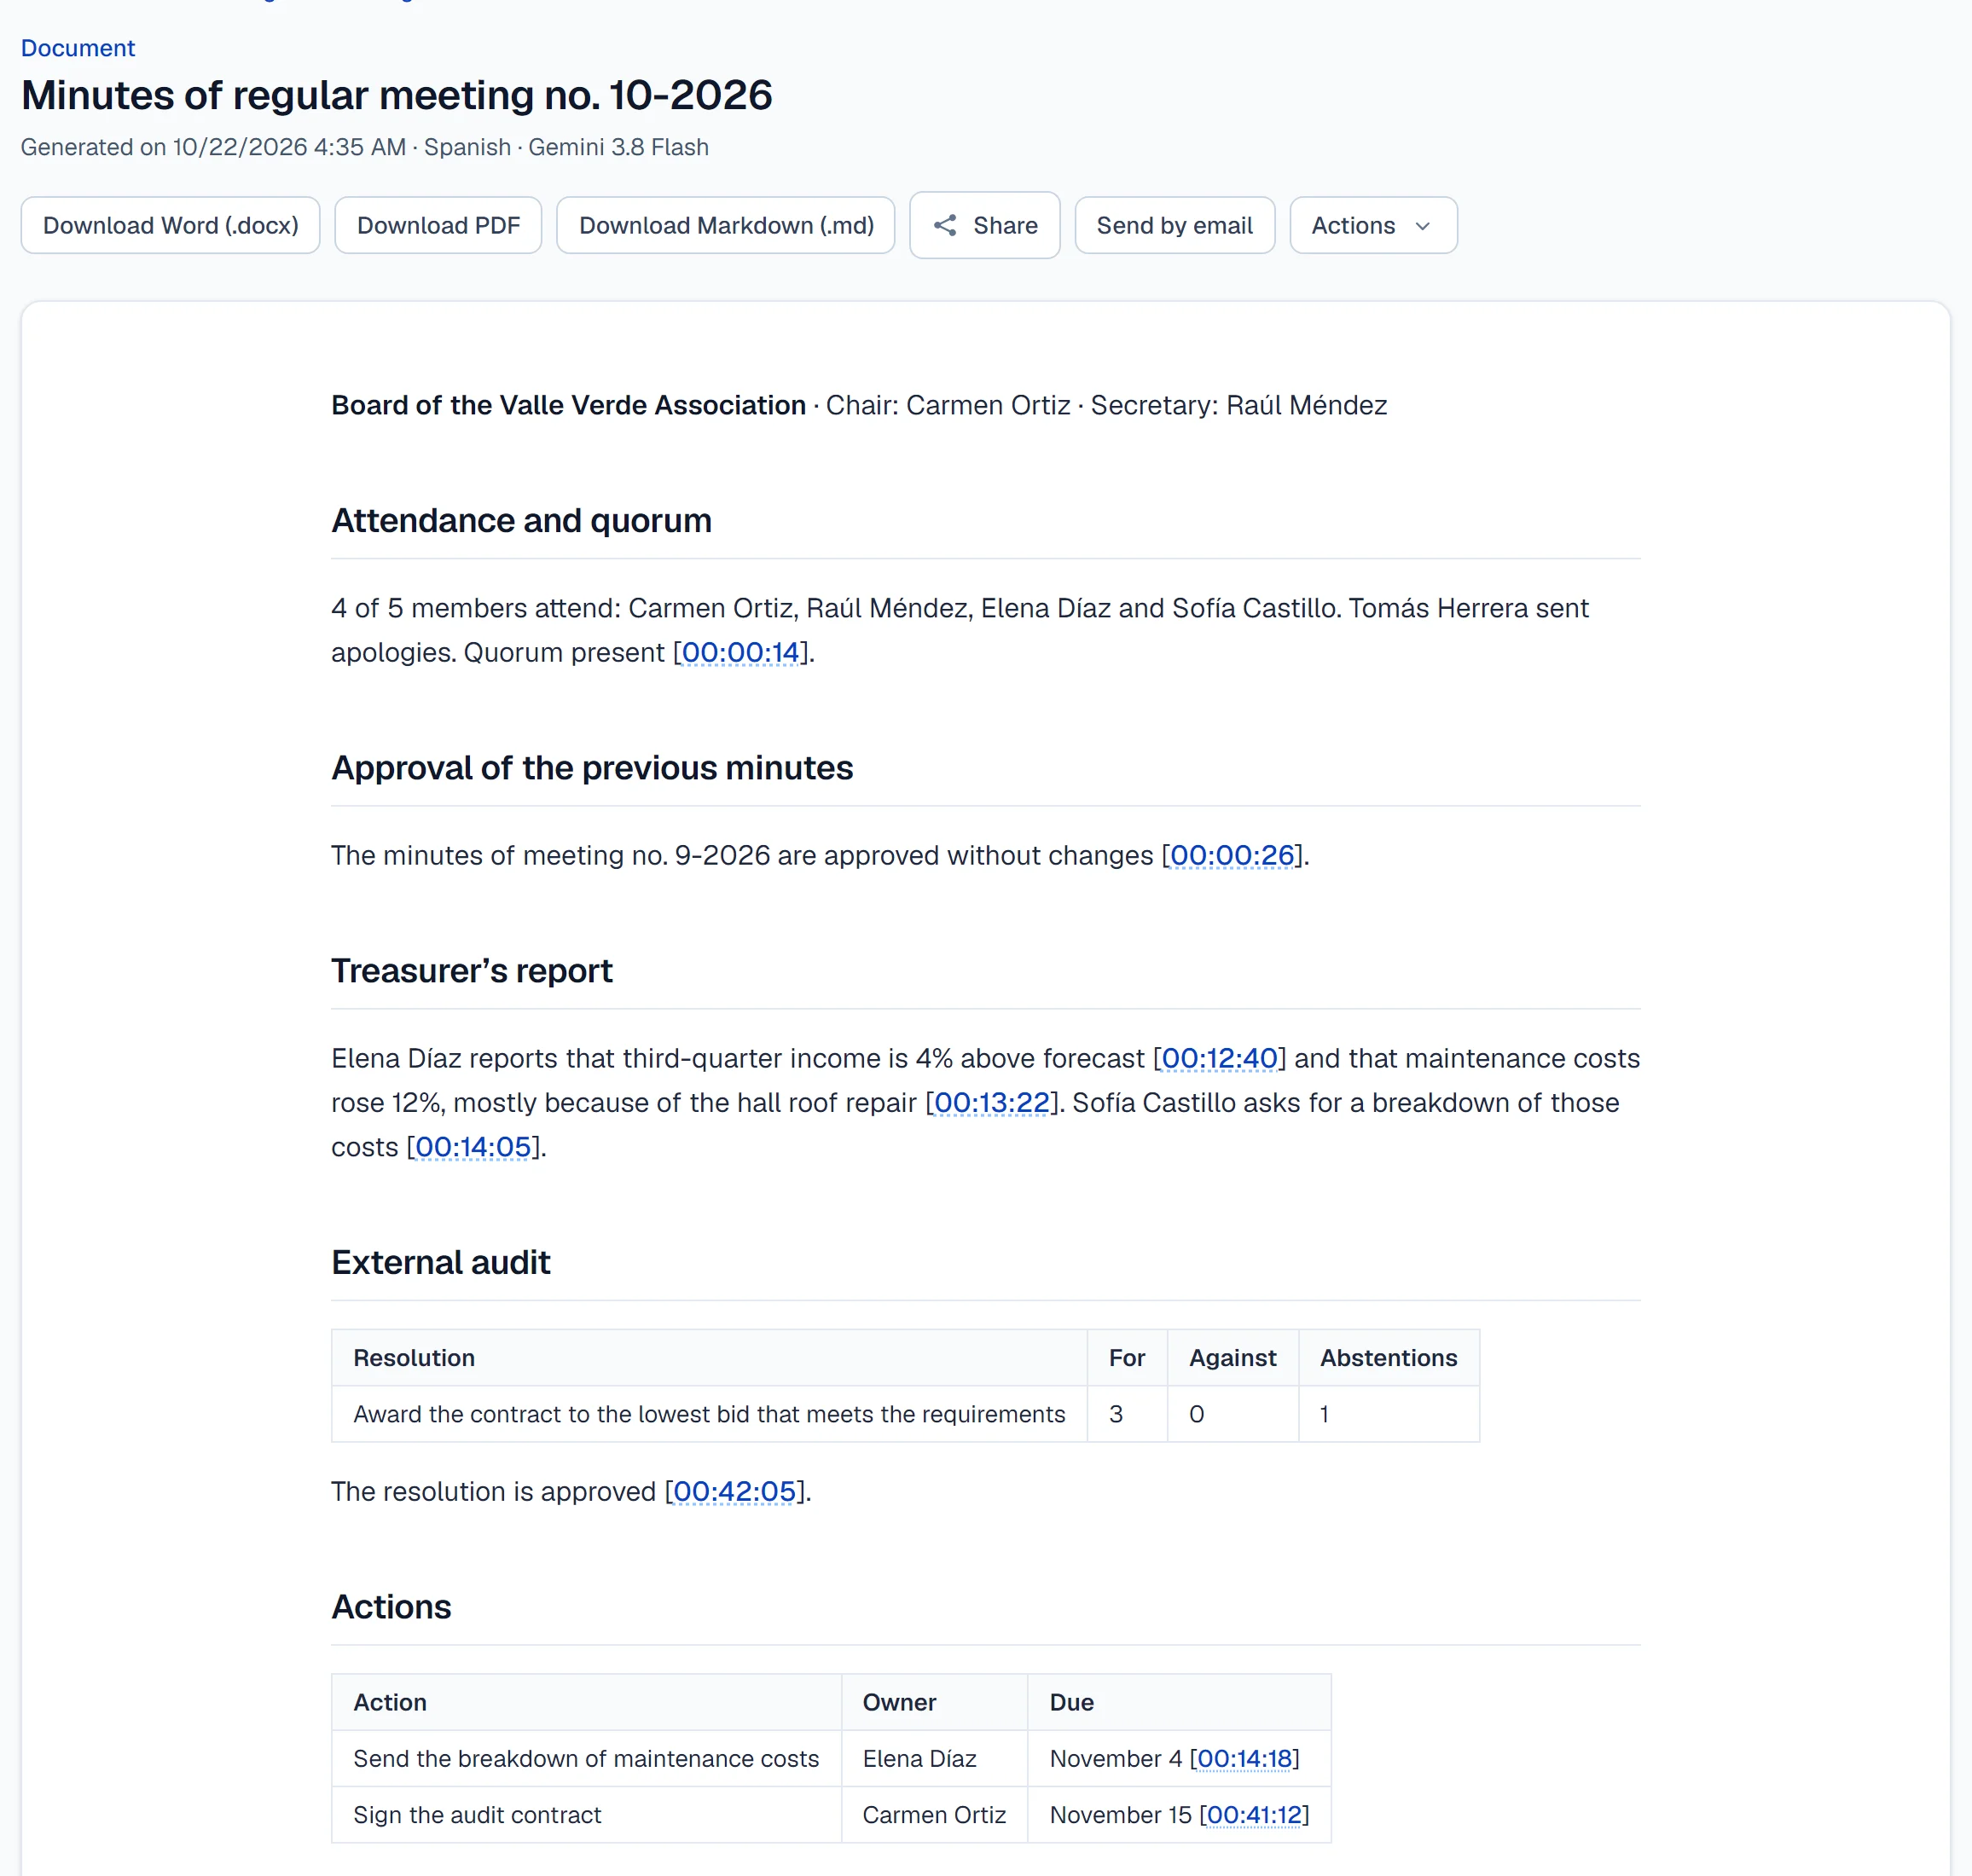This screenshot has height=1876, width=1972.
Task: Download the minutes as Word (.docx)
Action: [170, 225]
